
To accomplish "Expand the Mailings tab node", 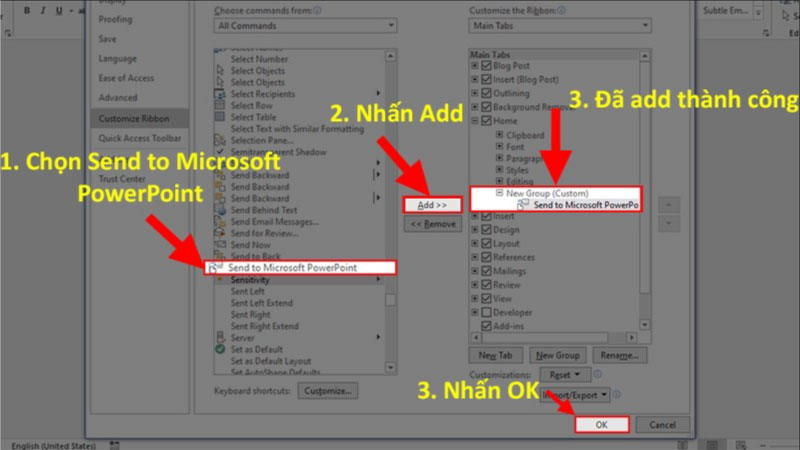I will pyautogui.click(x=475, y=271).
